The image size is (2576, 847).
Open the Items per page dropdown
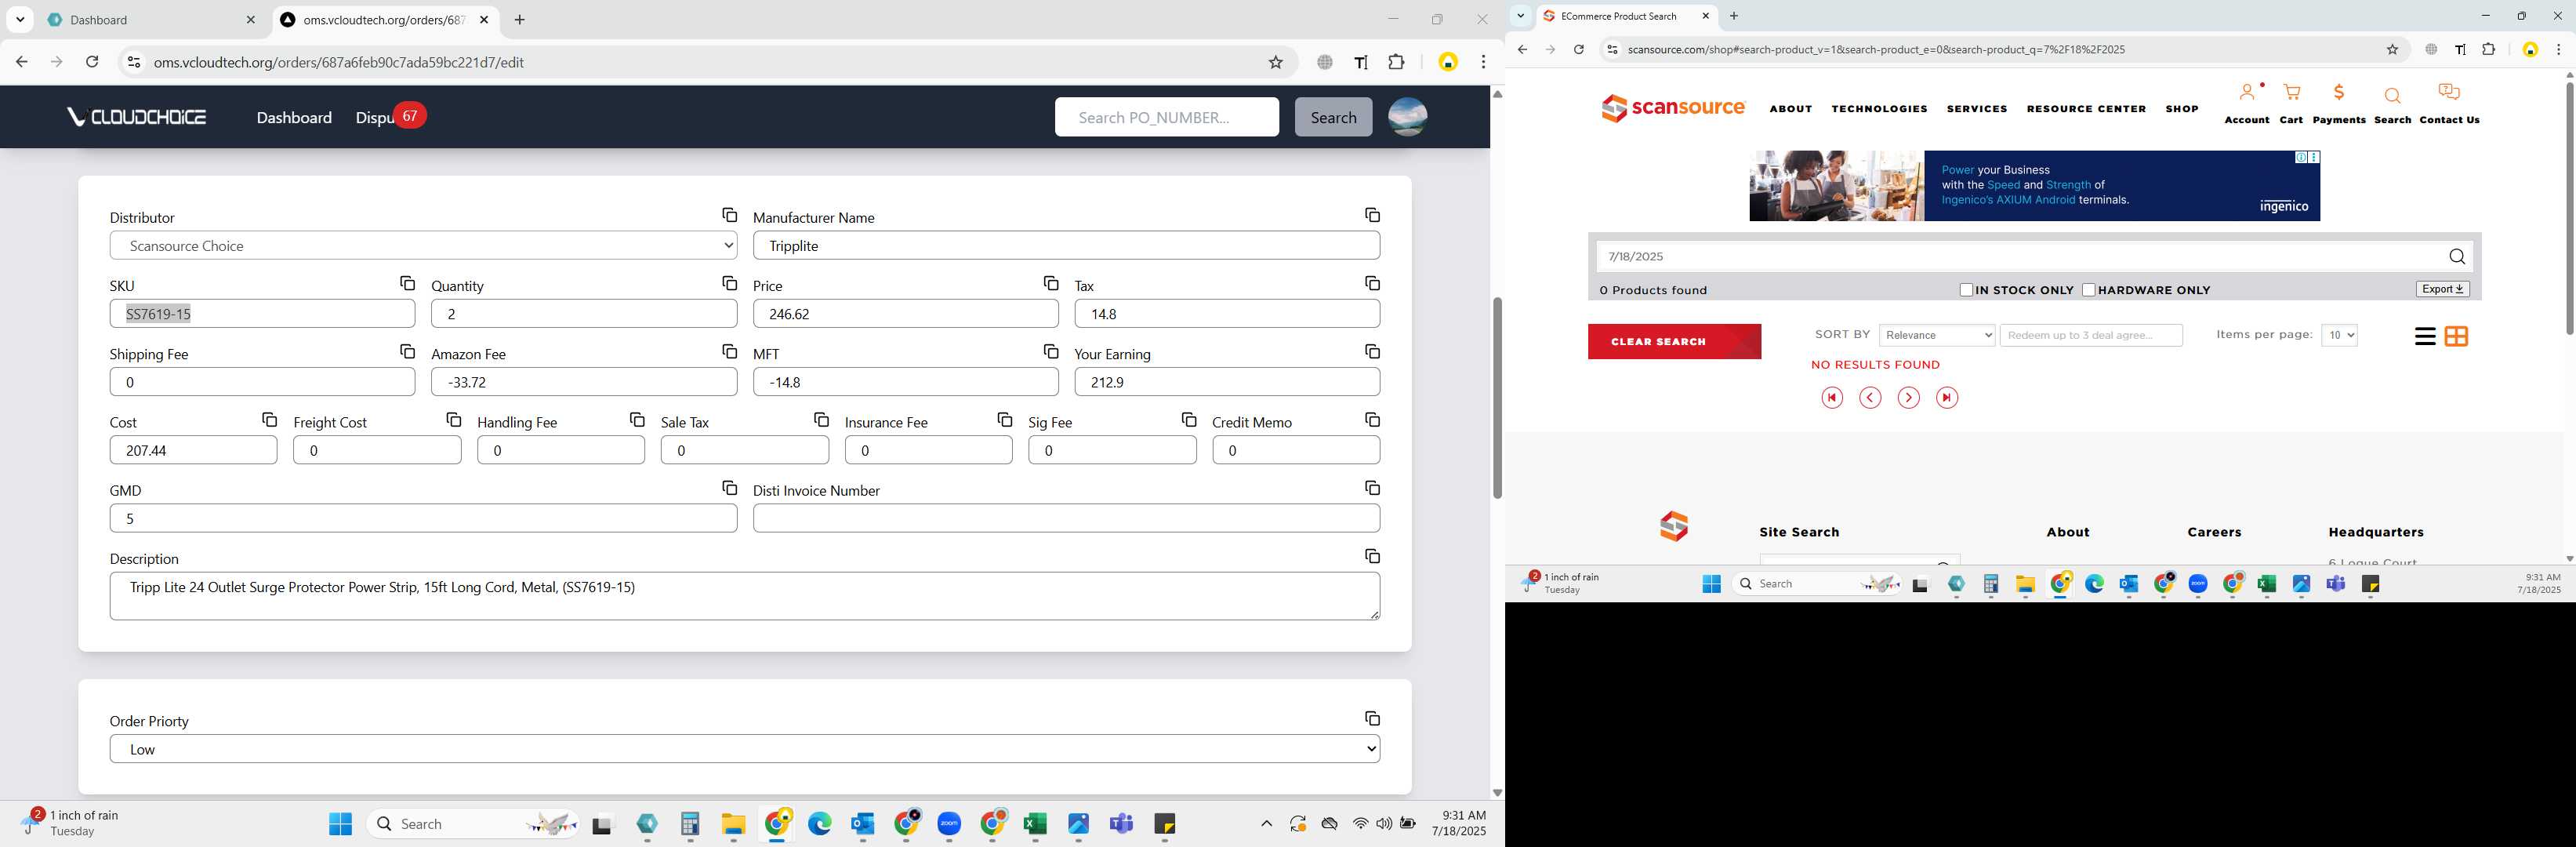[2339, 335]
